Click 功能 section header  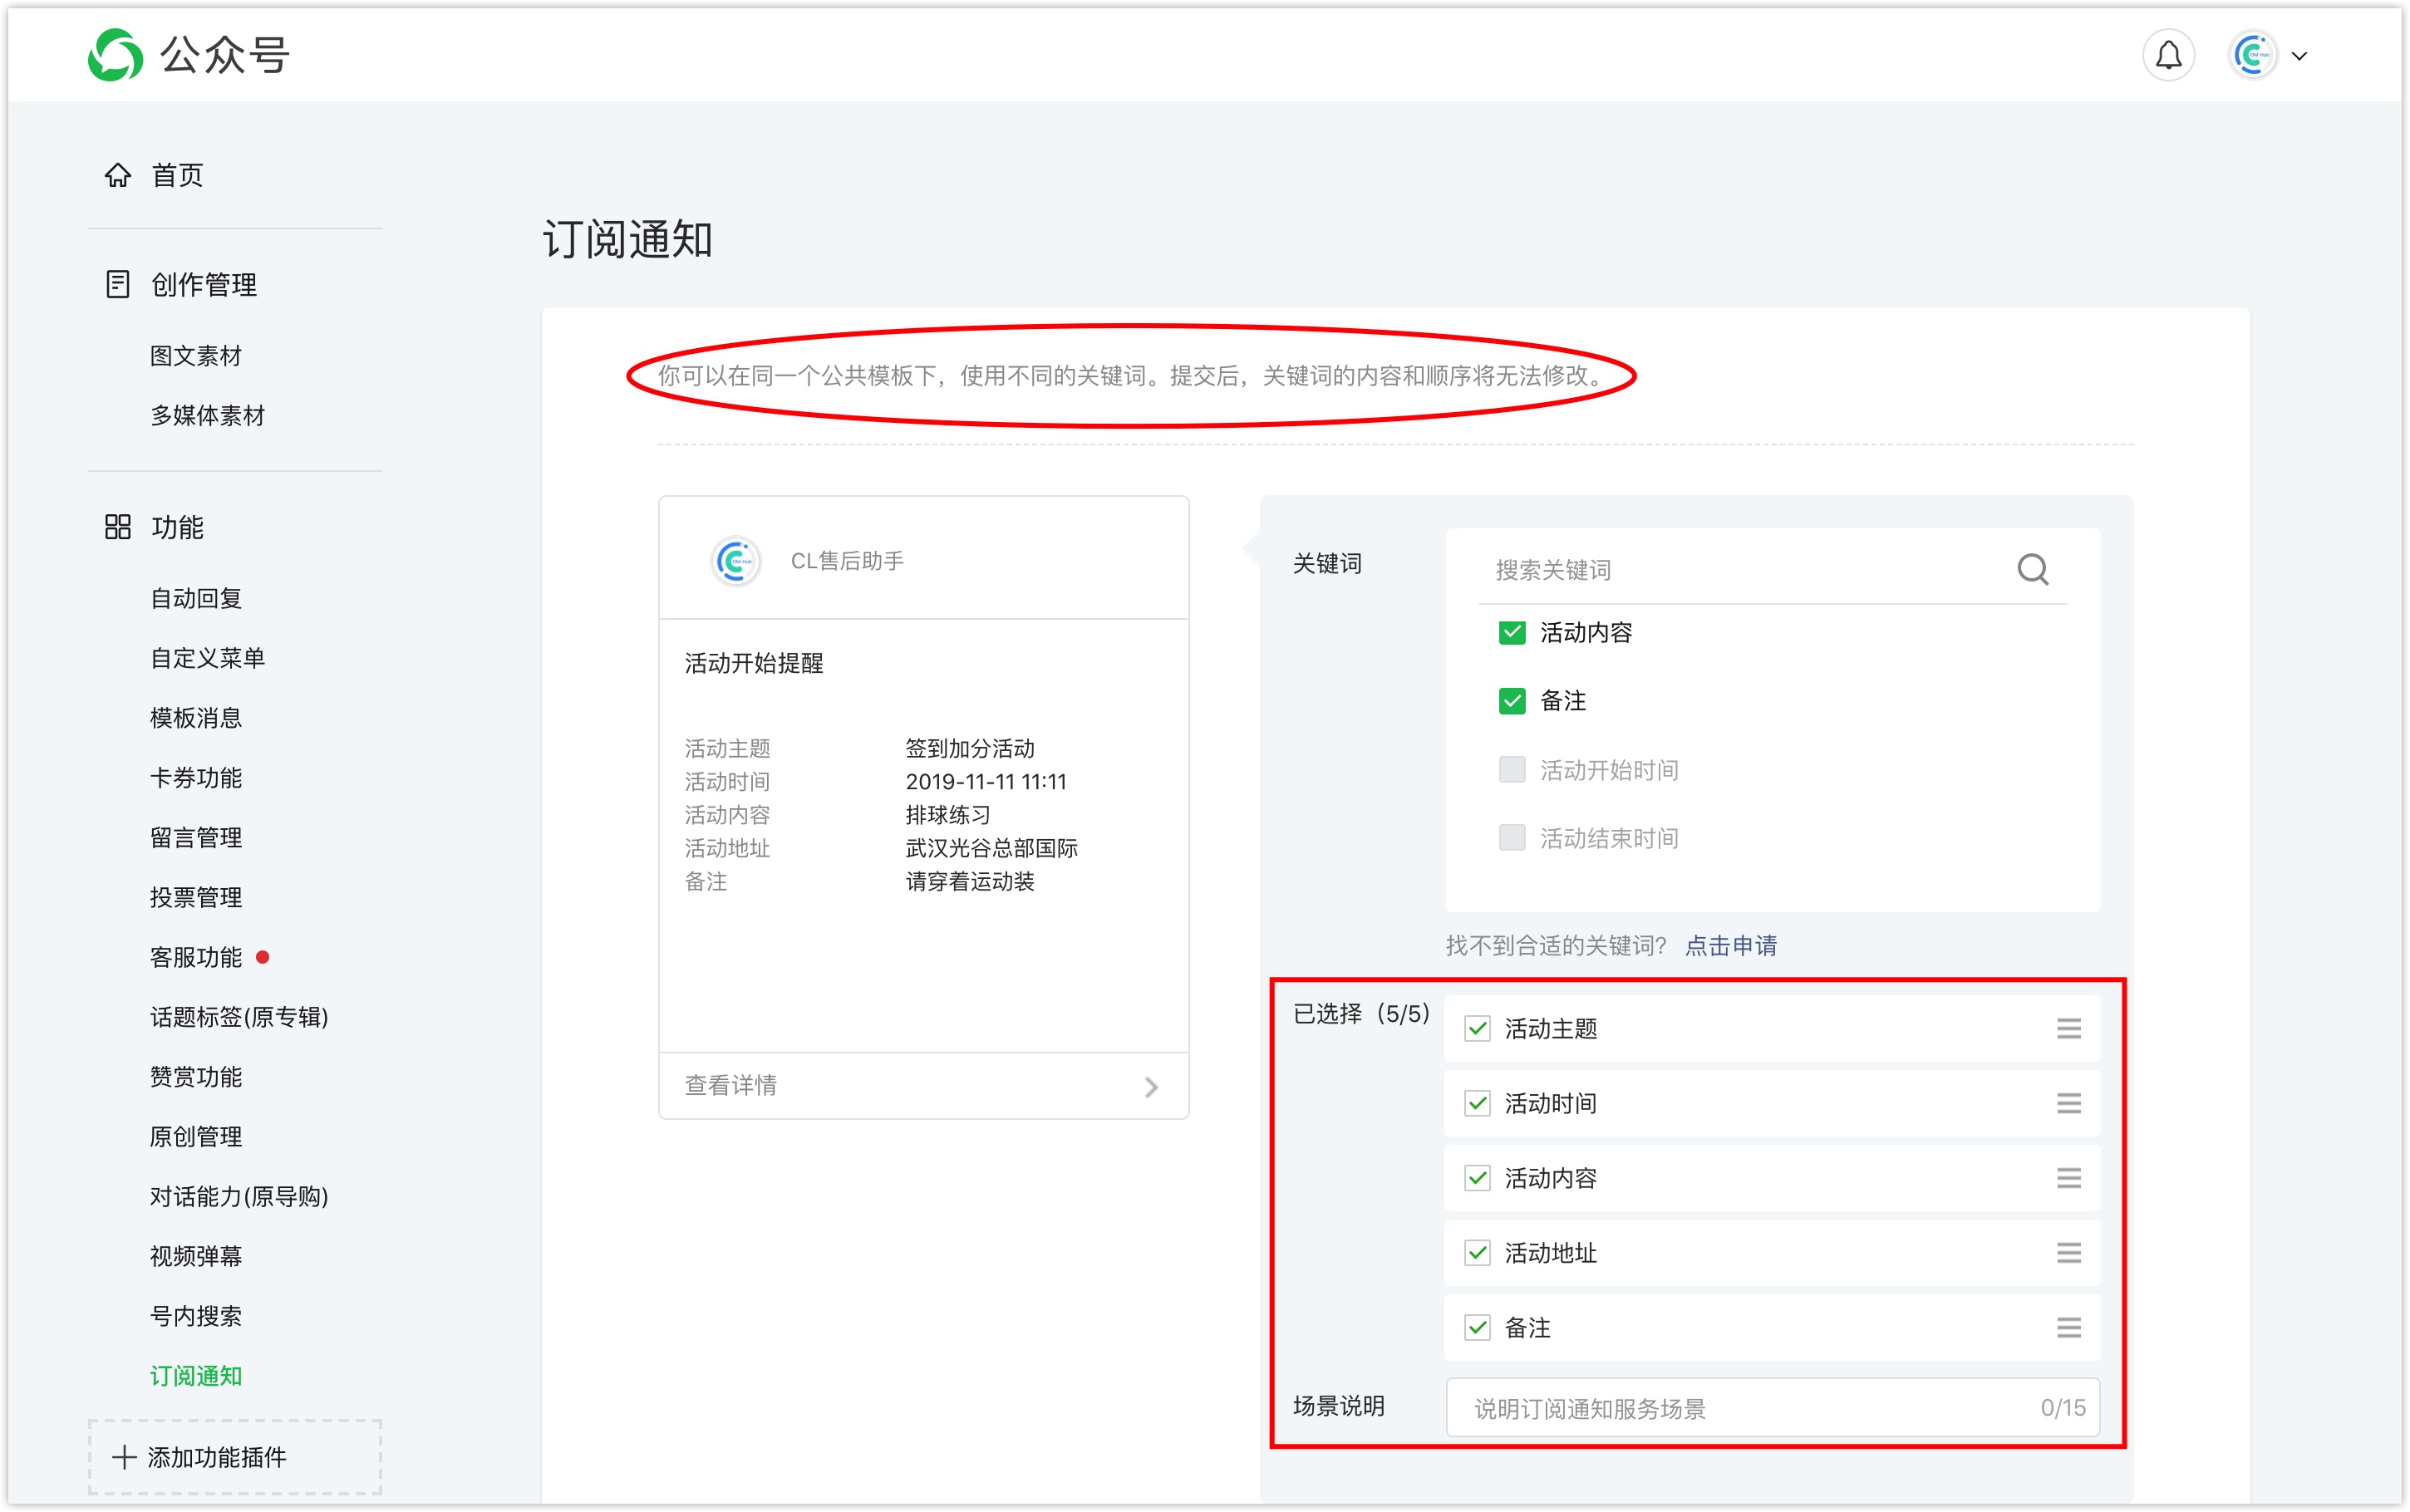click(x=177, y=527)
